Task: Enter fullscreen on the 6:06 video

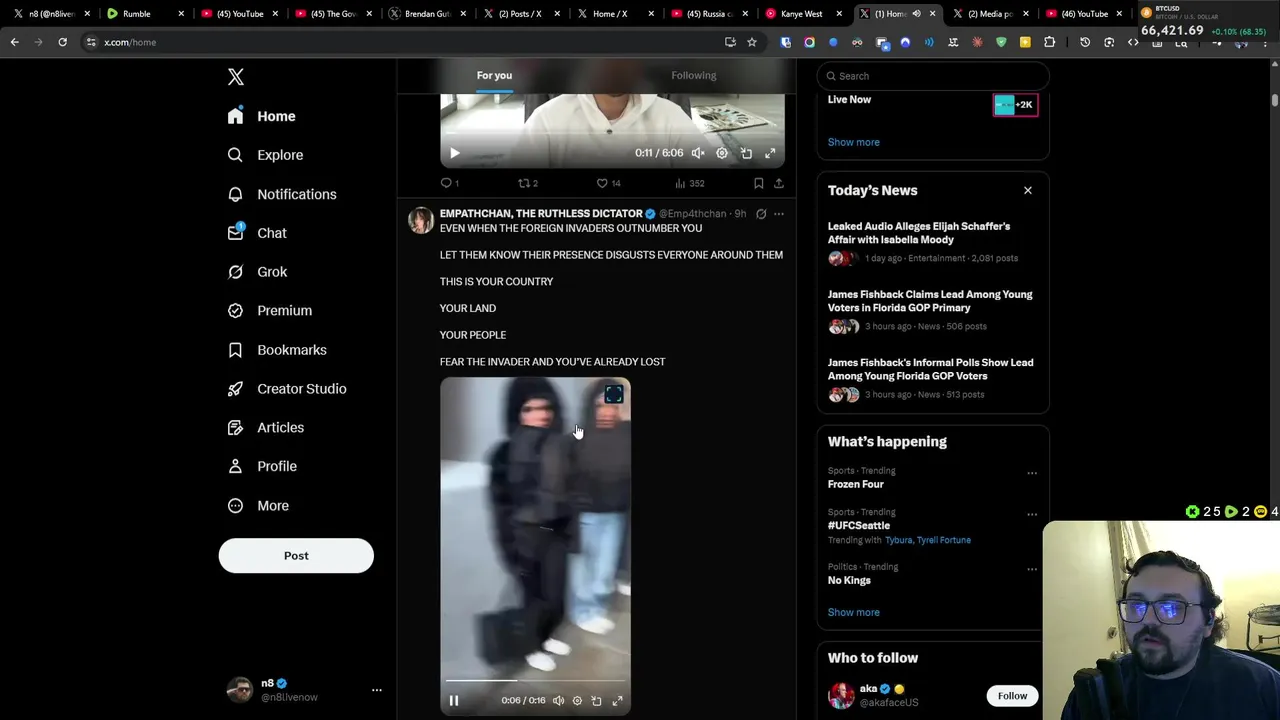Action: (x=770, y=153)
